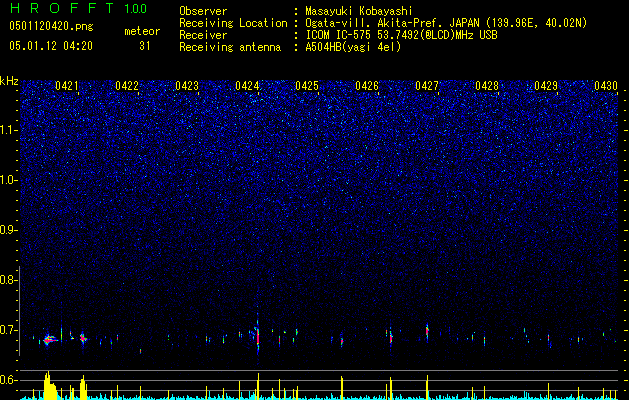Click the meteor label
Image resolution: width=629 pixels, height=400 pixels.
click(142, 31)
